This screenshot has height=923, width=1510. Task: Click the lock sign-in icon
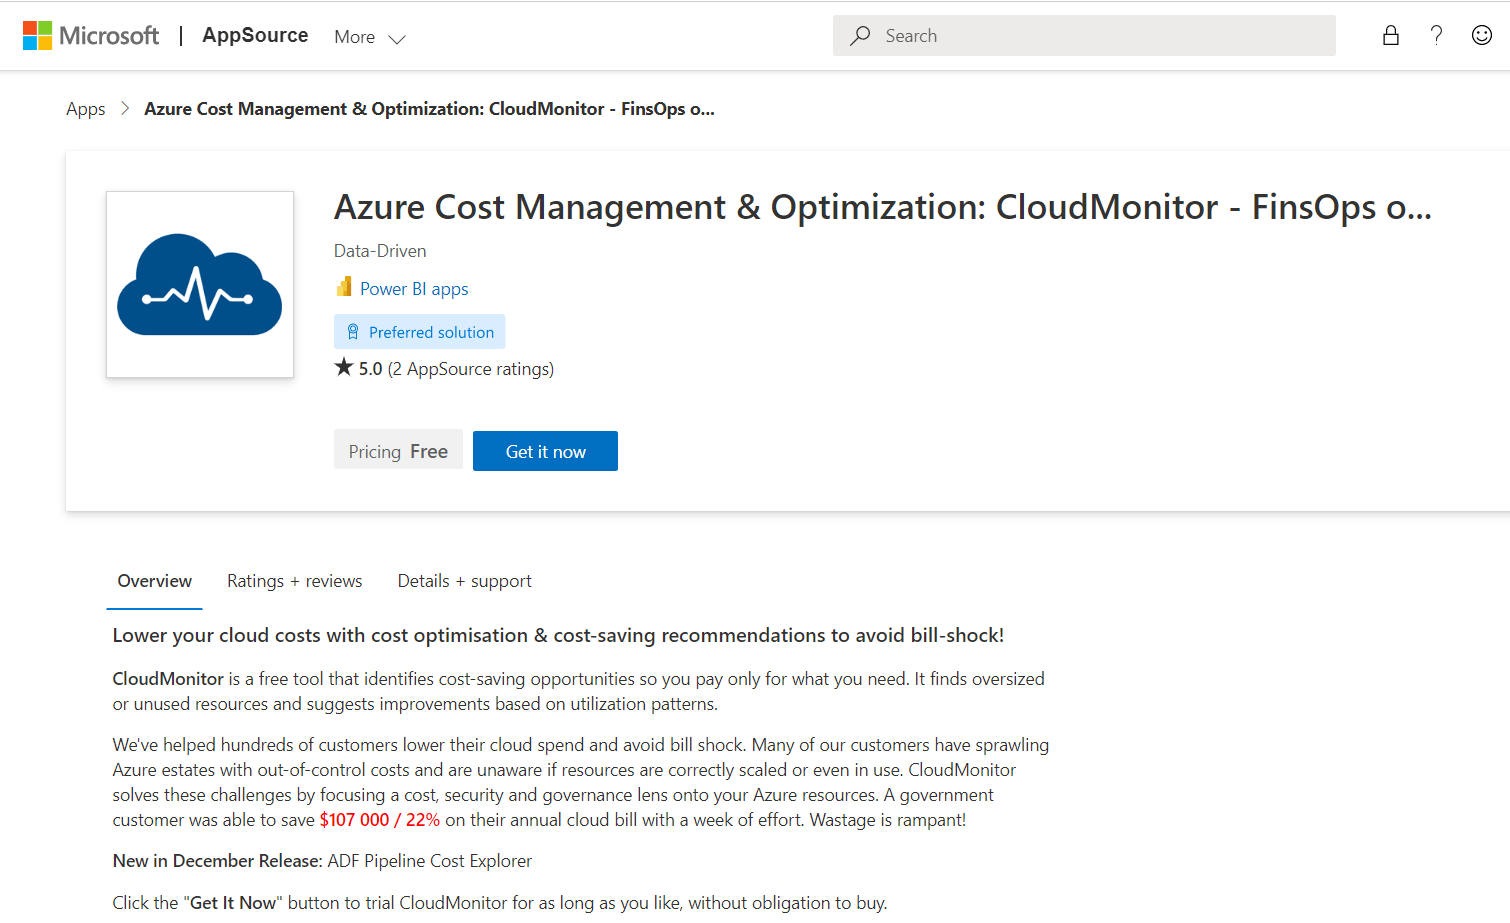(1391, 36)
